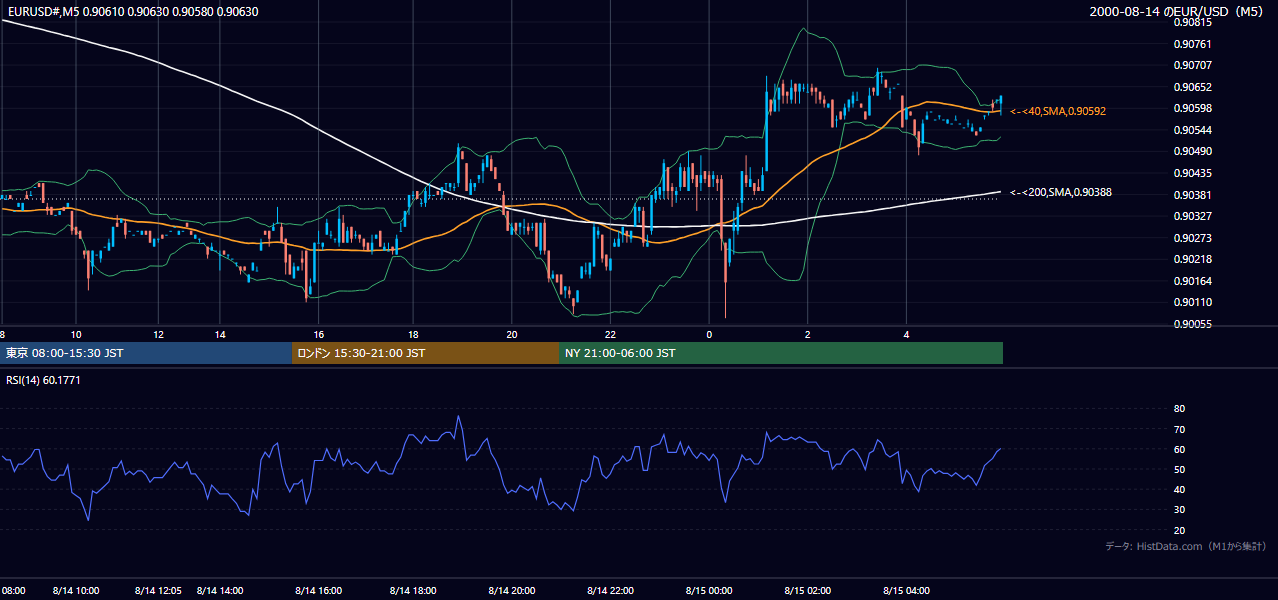This screenshot has width=1278, height=600.
Task: Click price axis value 0.90761
Action: [1192, 44]
